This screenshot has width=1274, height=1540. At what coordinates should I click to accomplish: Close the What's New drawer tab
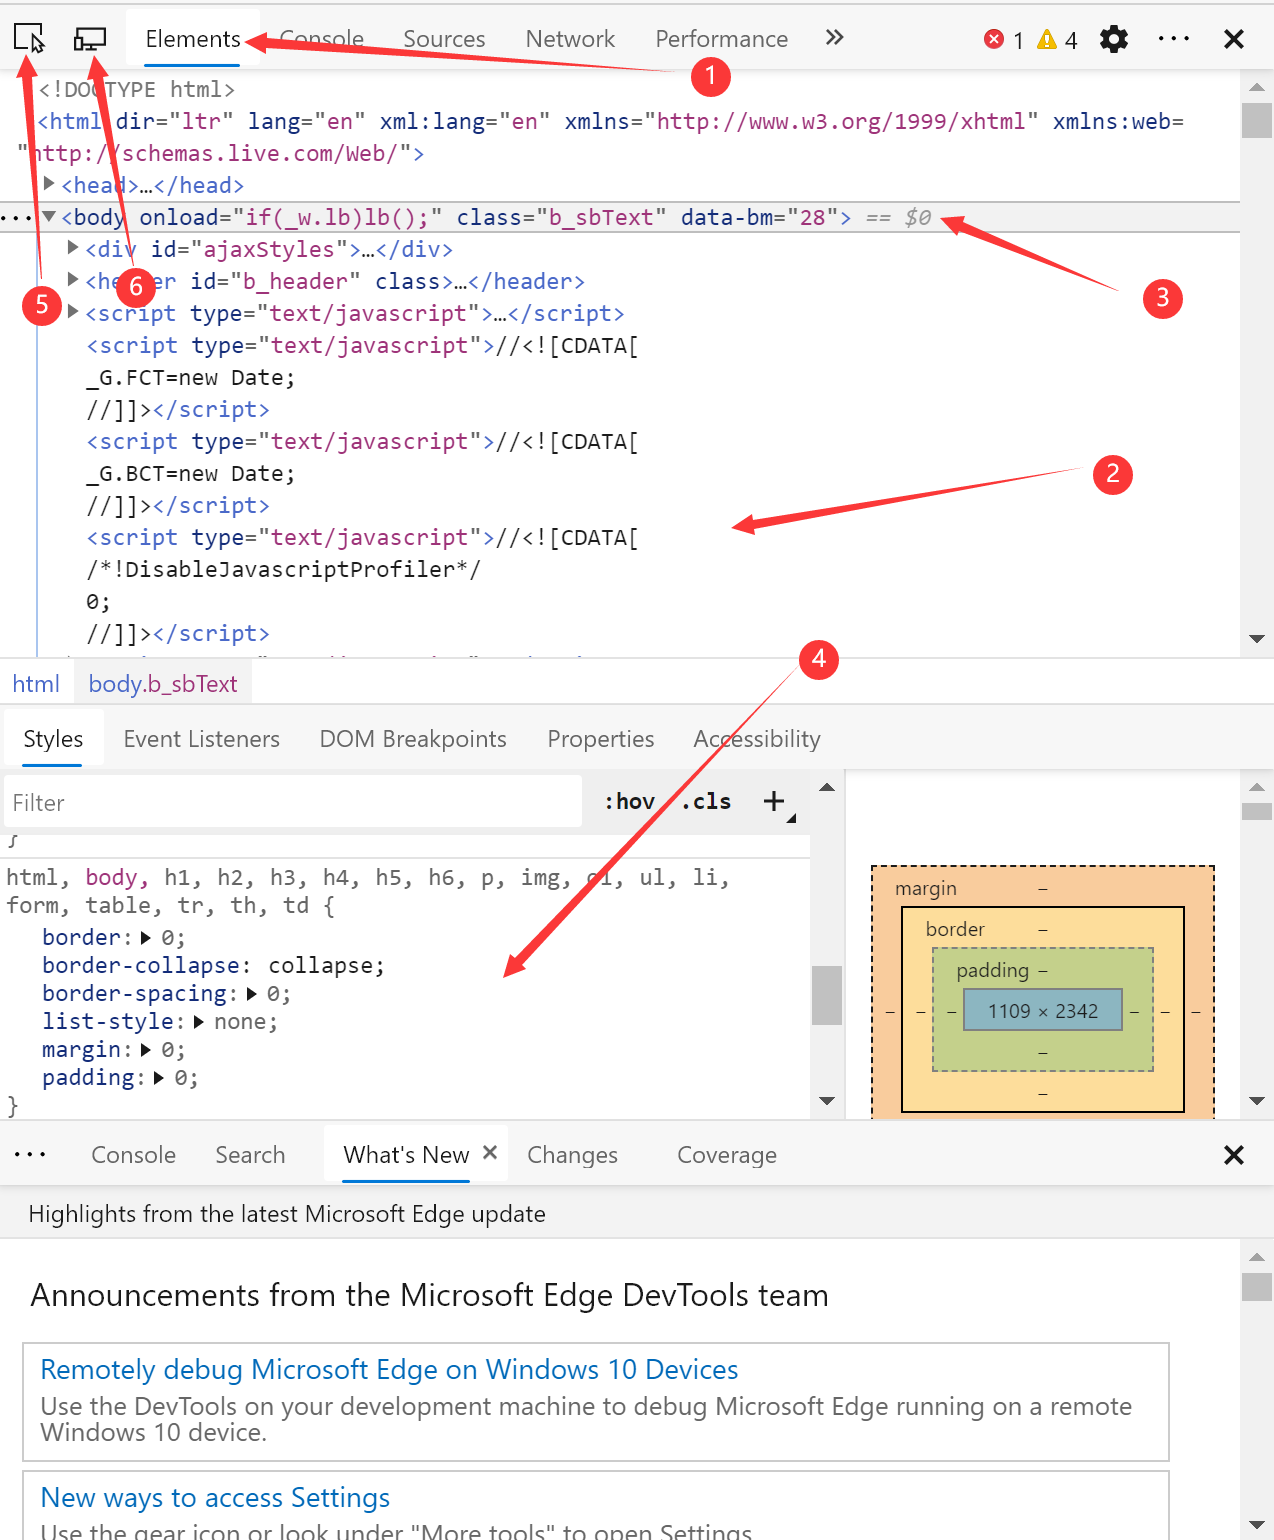(490, 1152)
